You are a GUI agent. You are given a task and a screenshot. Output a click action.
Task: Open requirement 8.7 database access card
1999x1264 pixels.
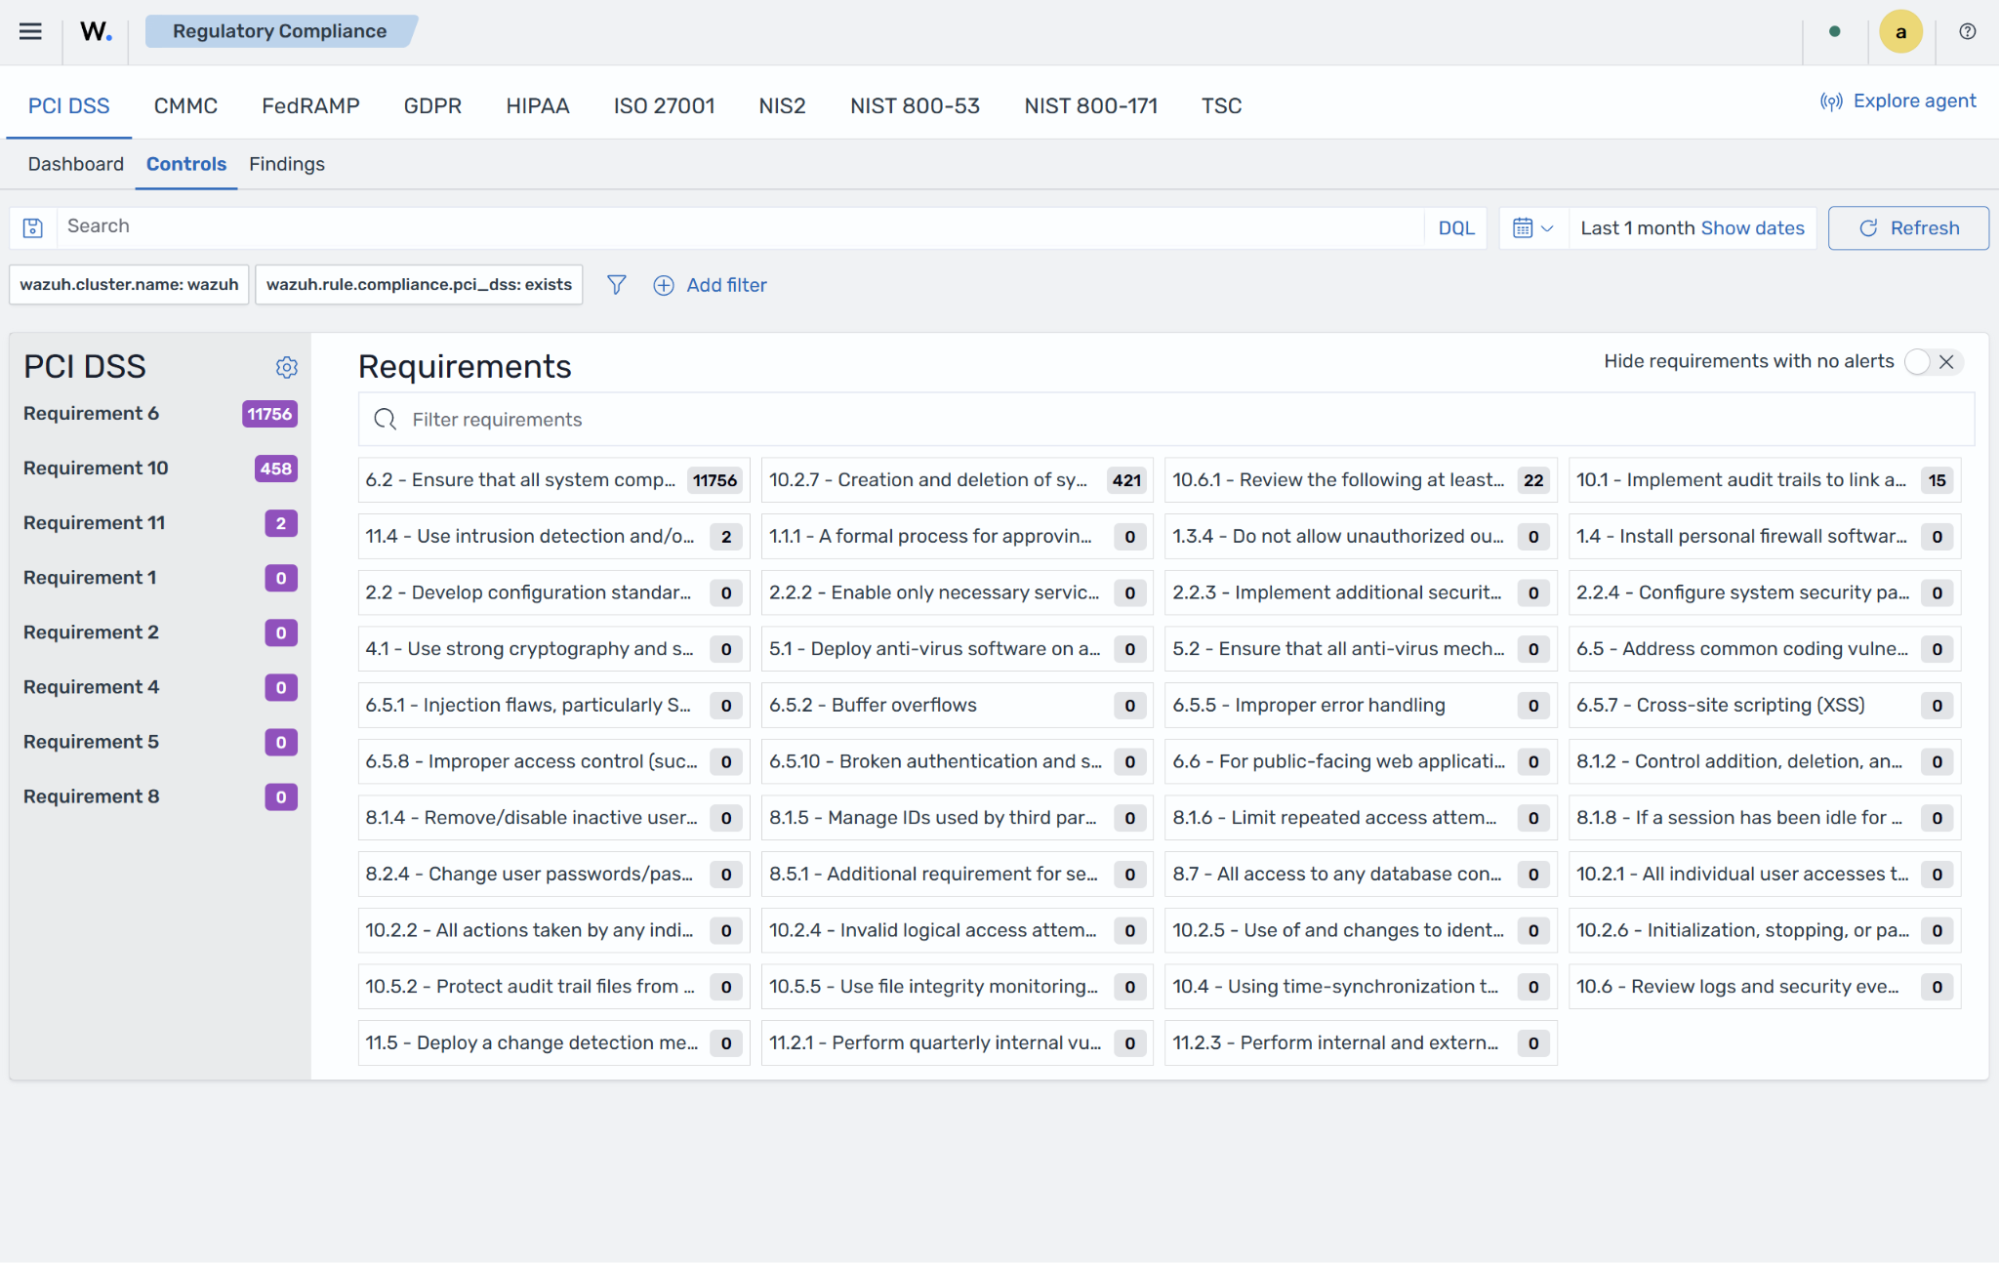[1361, 874]
